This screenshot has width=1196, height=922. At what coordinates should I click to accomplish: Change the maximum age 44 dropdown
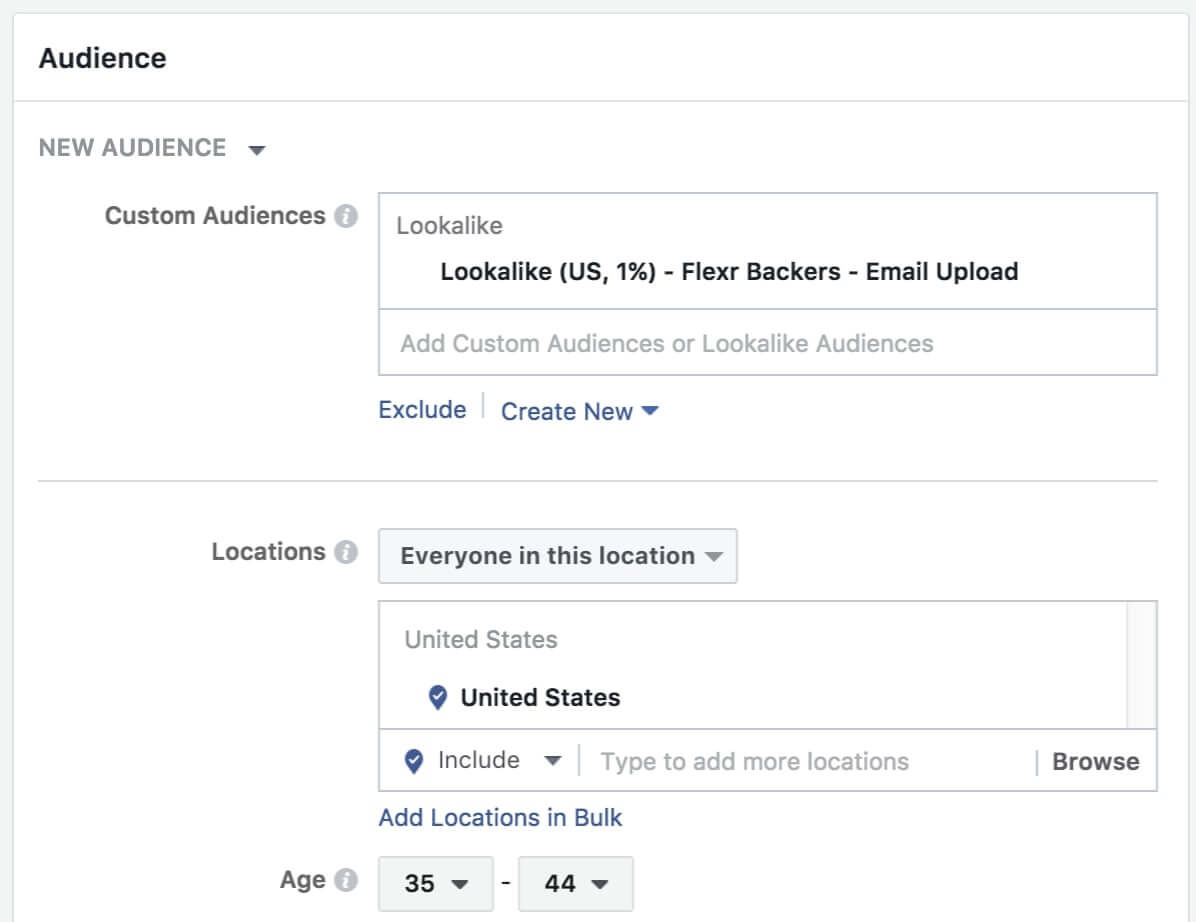(576, 884)
